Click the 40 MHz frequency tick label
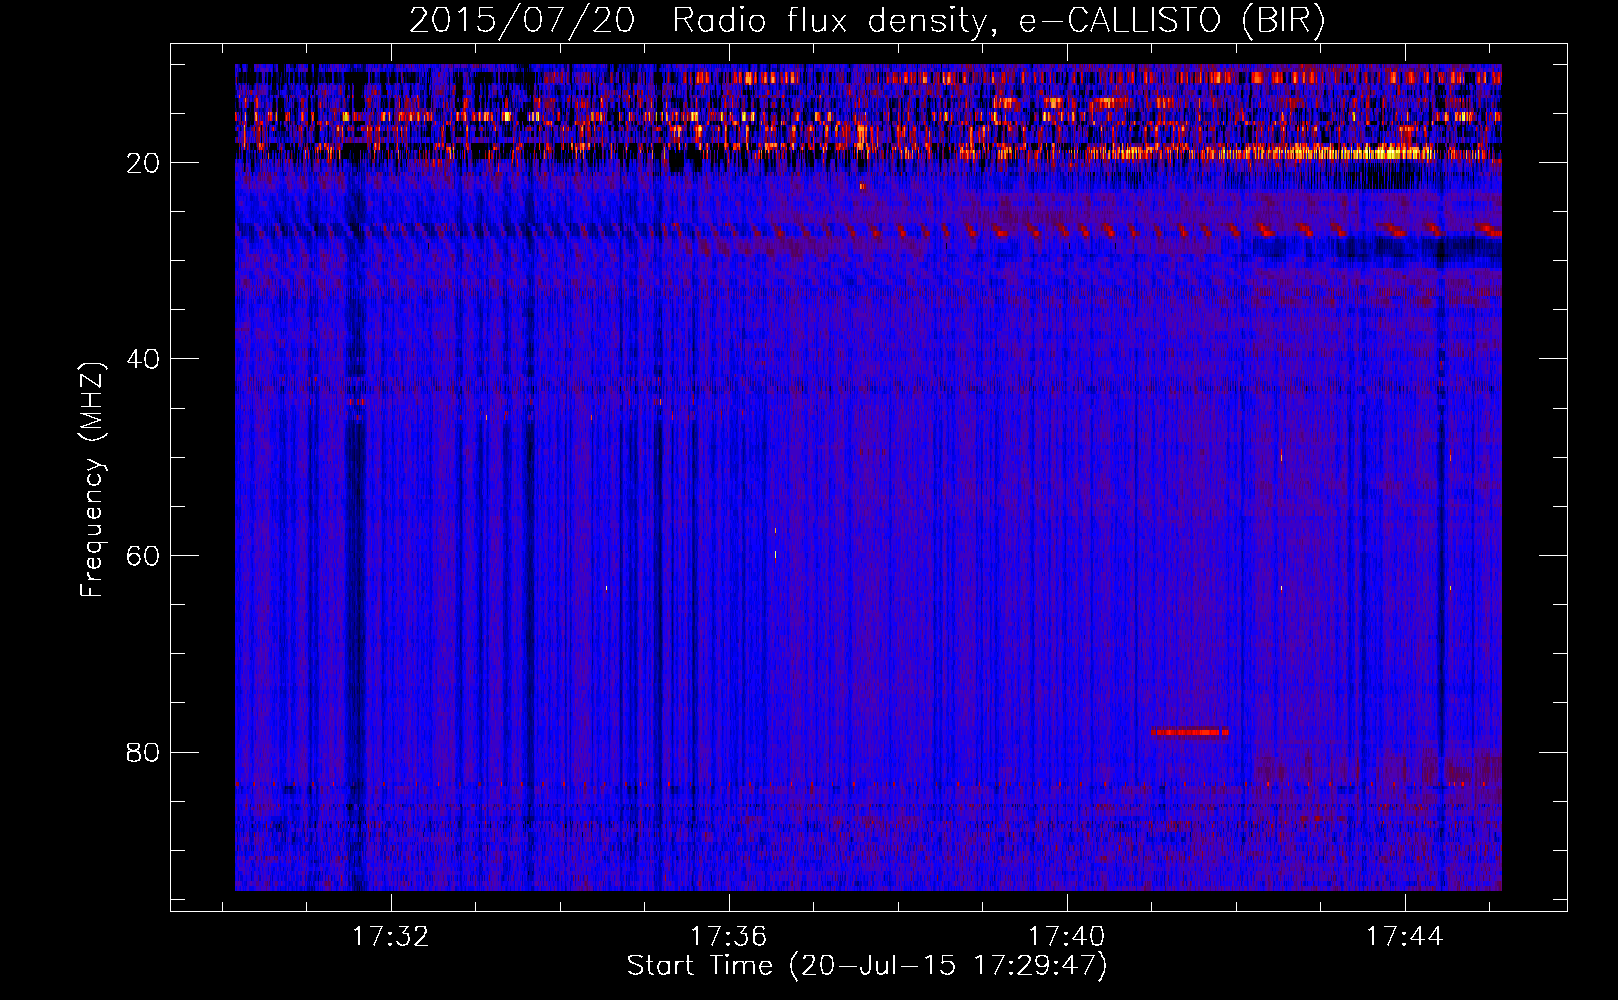1618x1000 pixels. tap(143, 359)
